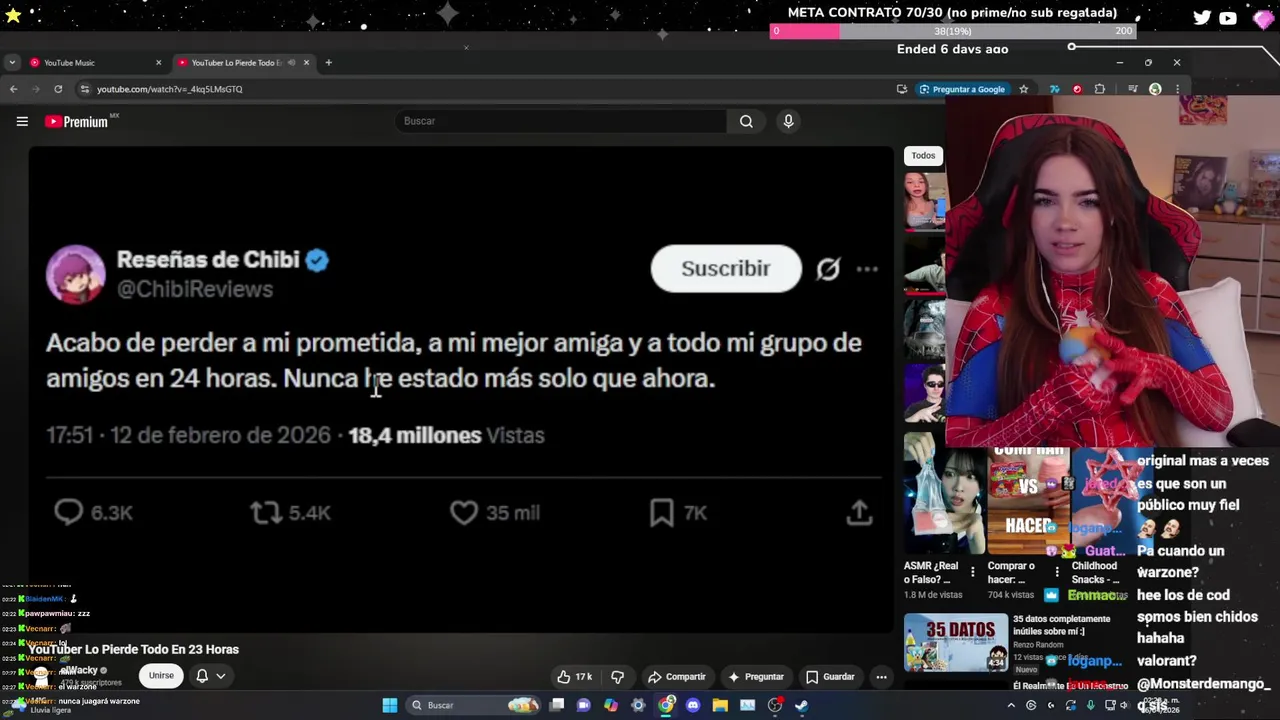The height and width of the screenshot is (720, 1280).
Task: Open the Preguntar AI button
Action: (756, 677)
